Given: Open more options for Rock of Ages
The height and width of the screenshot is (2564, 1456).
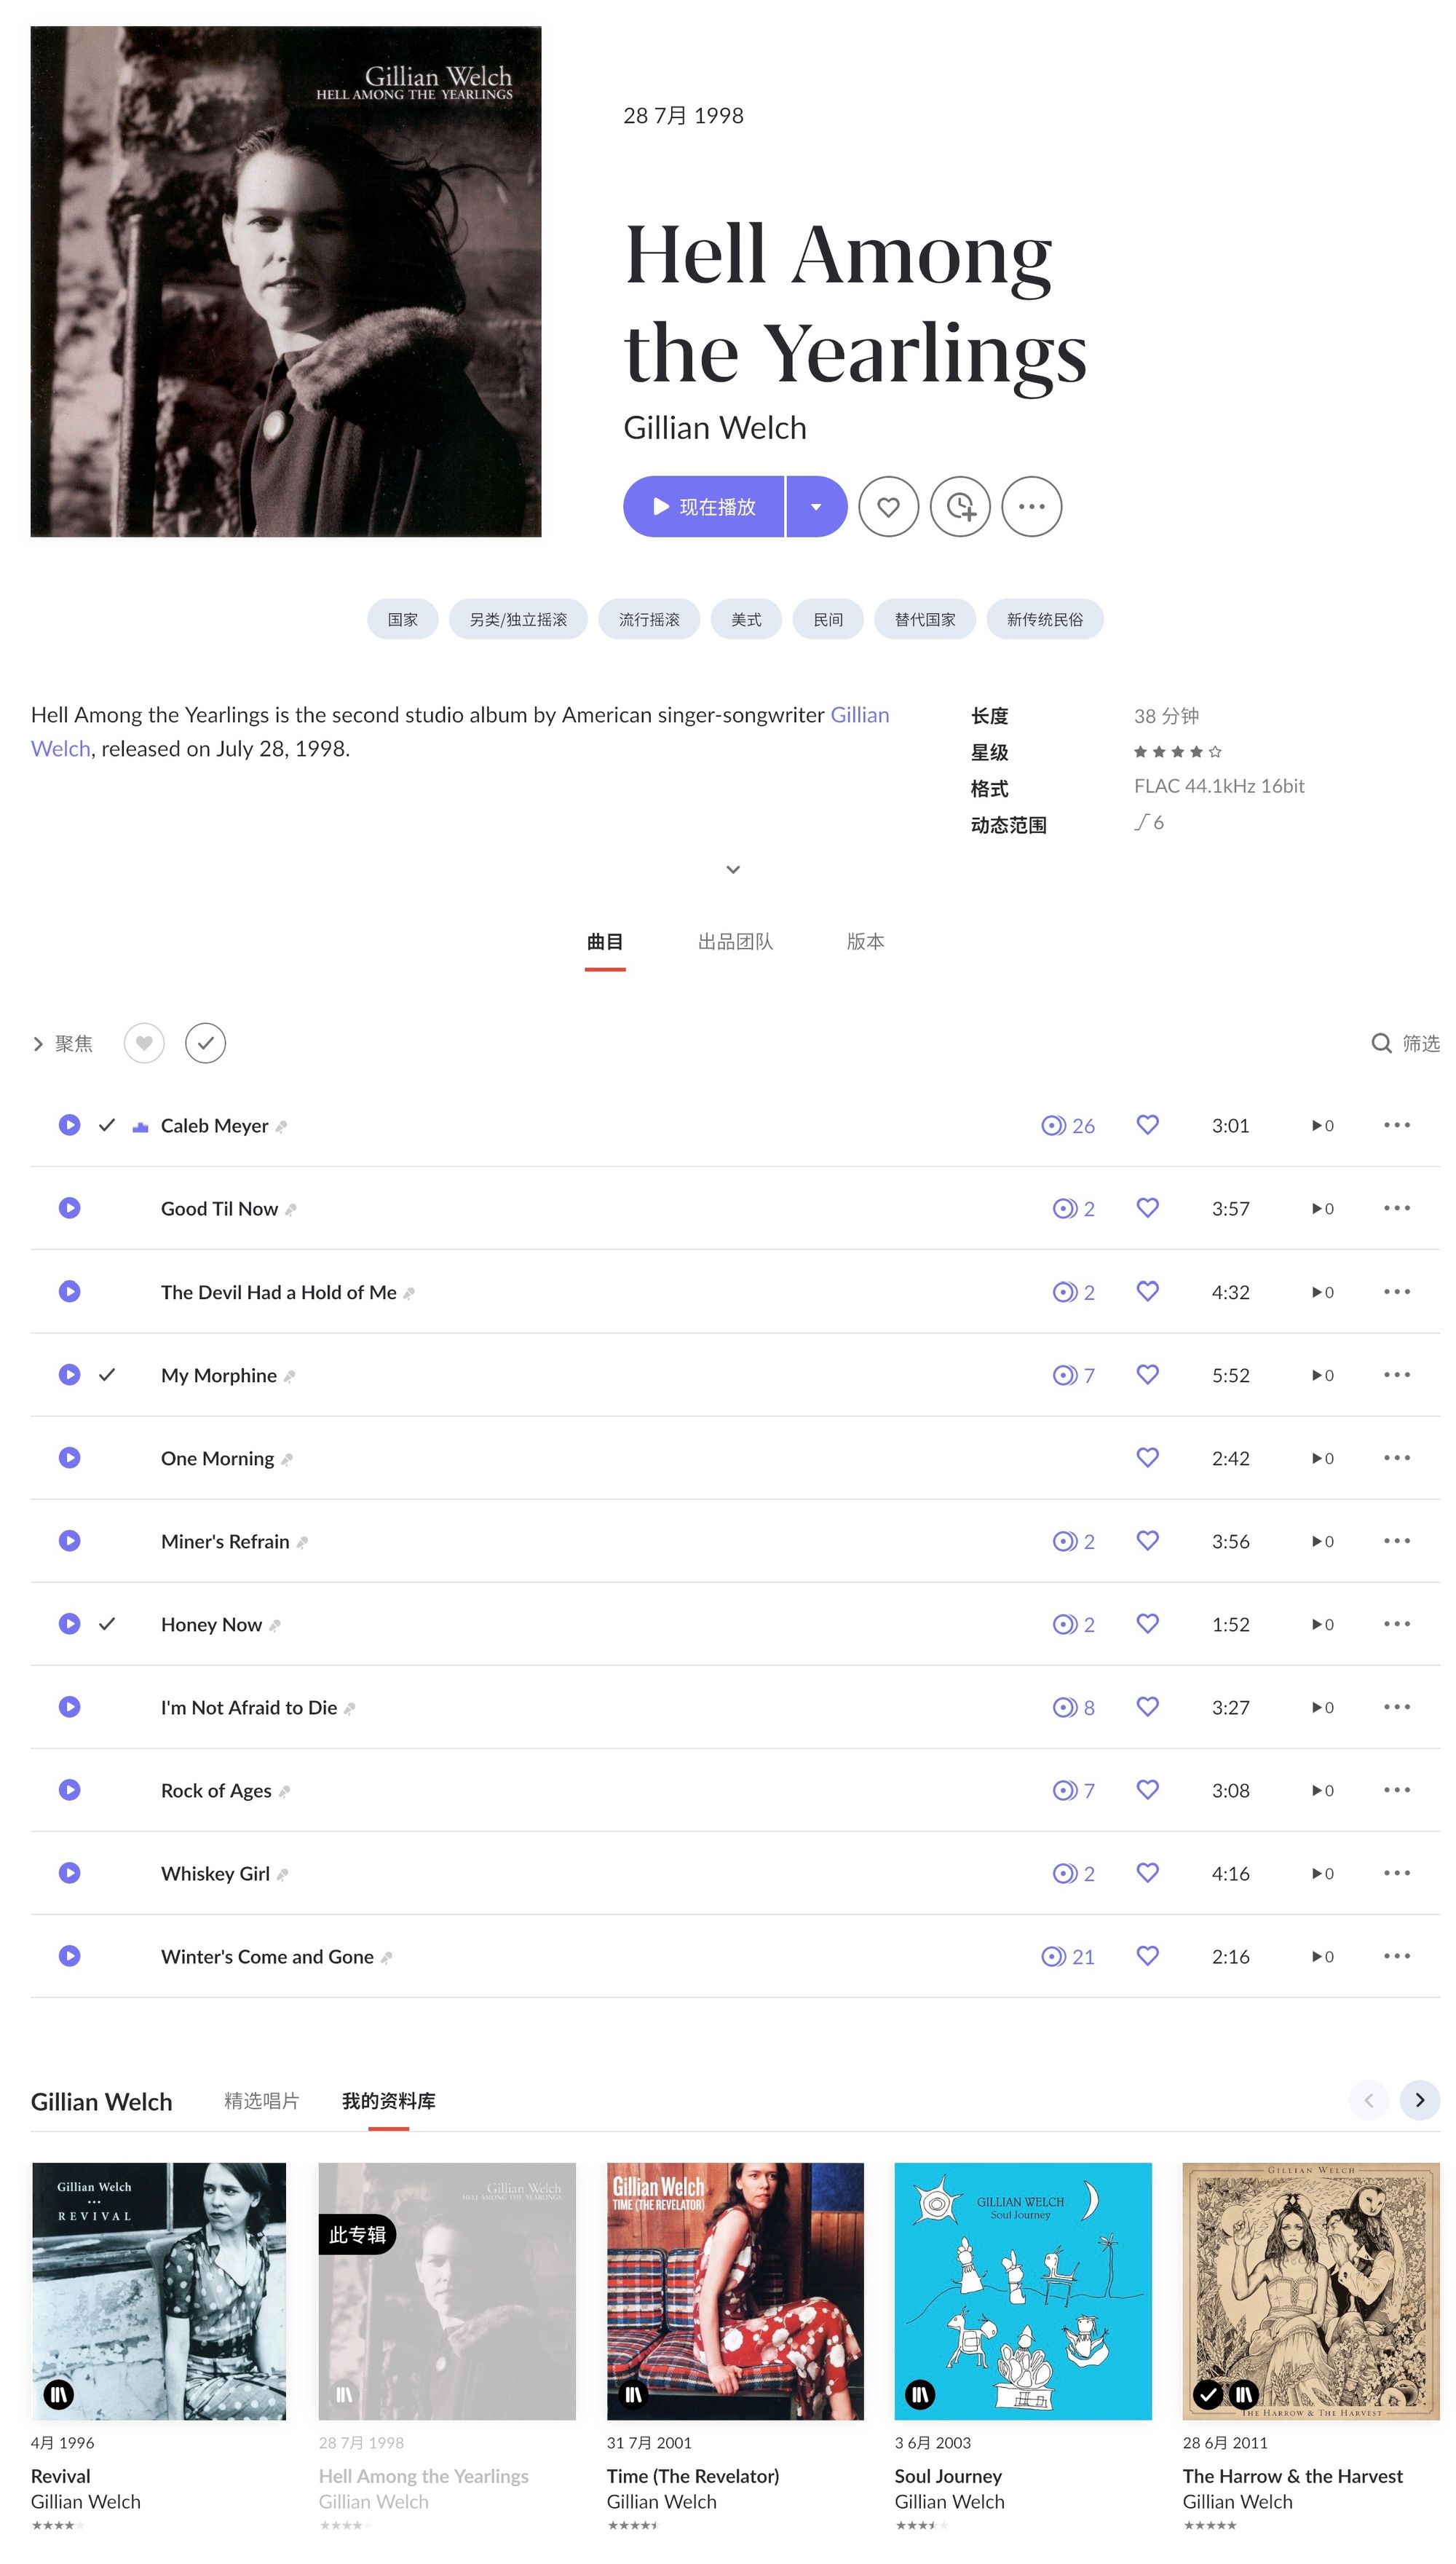Looking at the screenshot, I should coord(1396,1789).
